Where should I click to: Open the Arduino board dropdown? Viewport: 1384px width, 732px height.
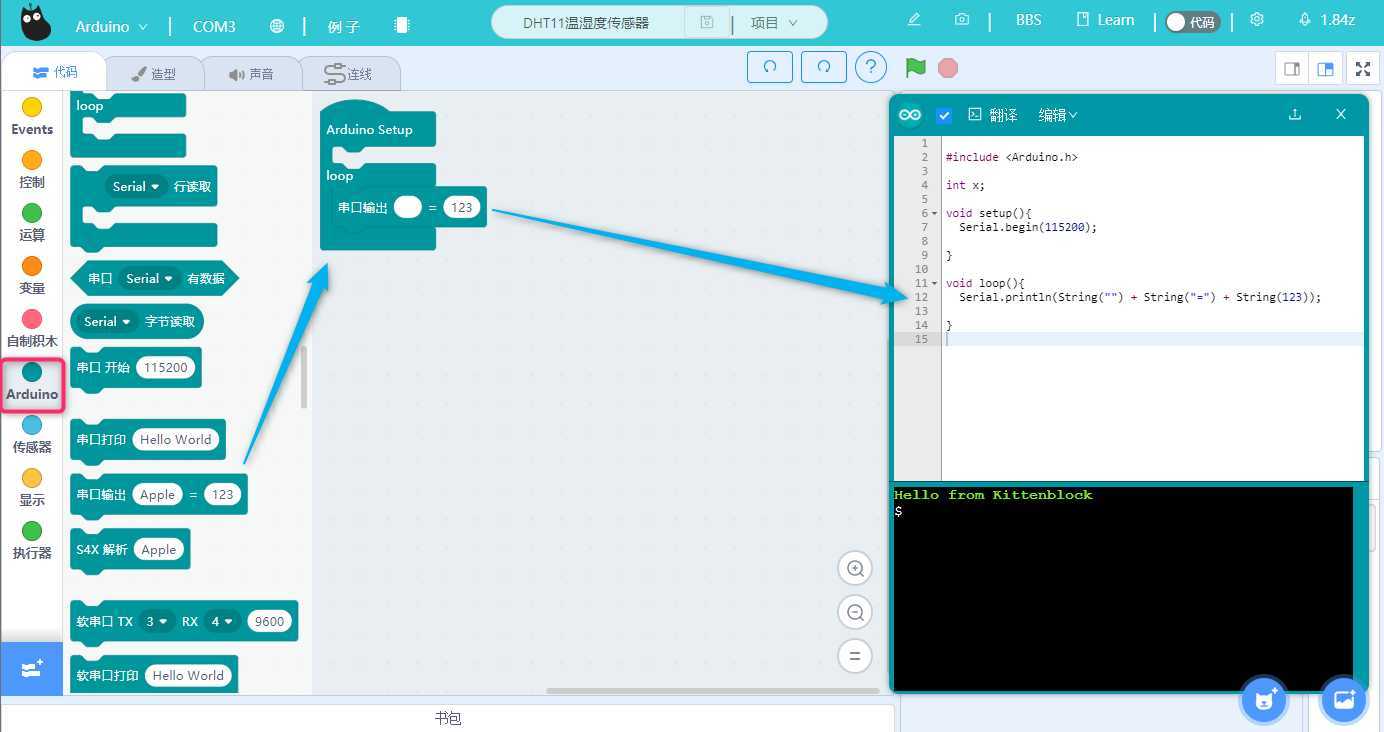tap(111, 26)
